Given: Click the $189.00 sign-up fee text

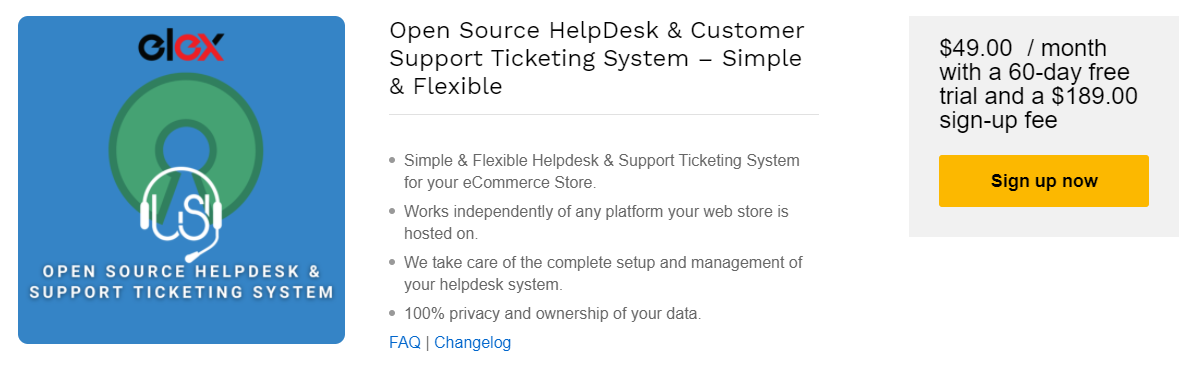Looking at the screenshot, I should (1038, 109).
